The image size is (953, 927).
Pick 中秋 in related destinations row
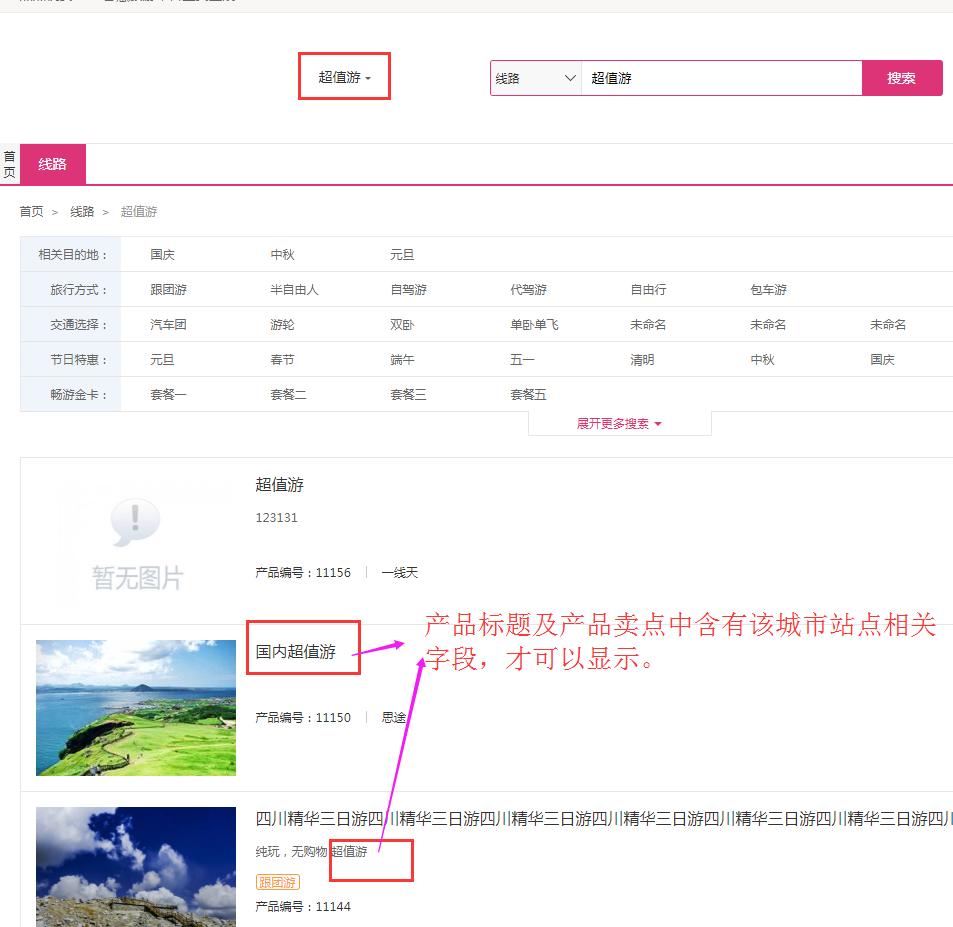(282, 255)
